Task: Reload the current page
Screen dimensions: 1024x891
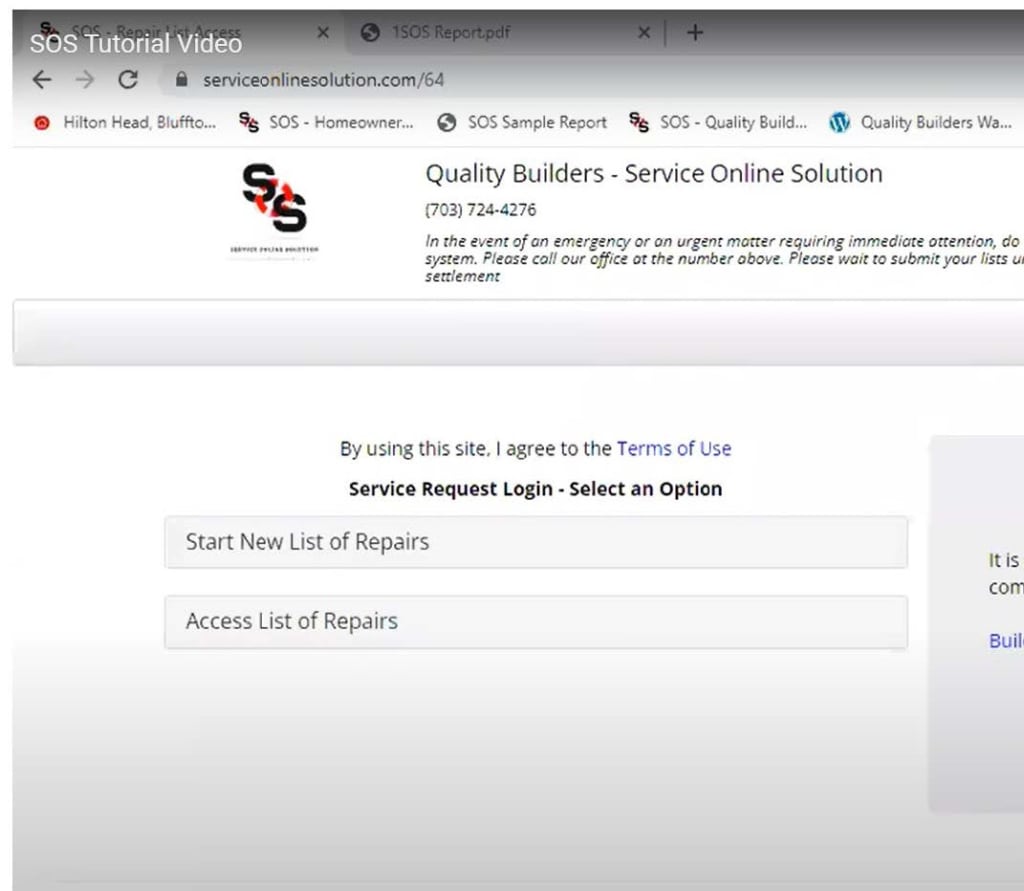Action: [x=128, y=80]
